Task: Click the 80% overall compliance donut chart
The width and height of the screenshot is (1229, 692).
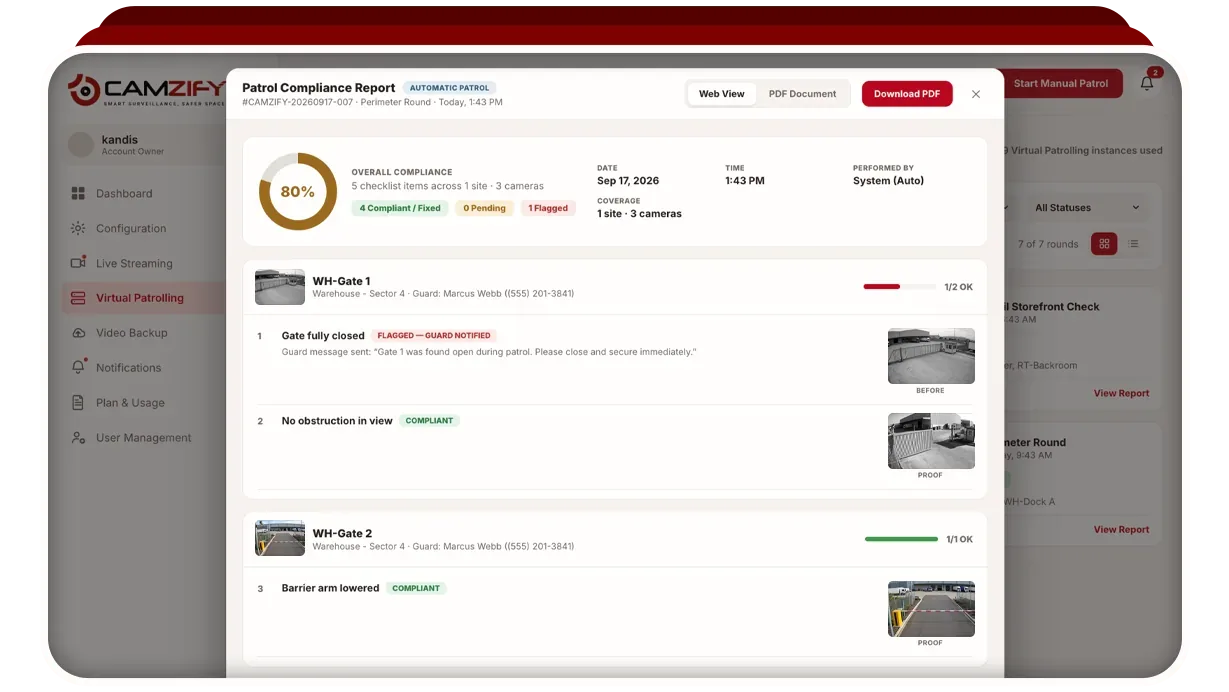Action: (x=298, y=192)
